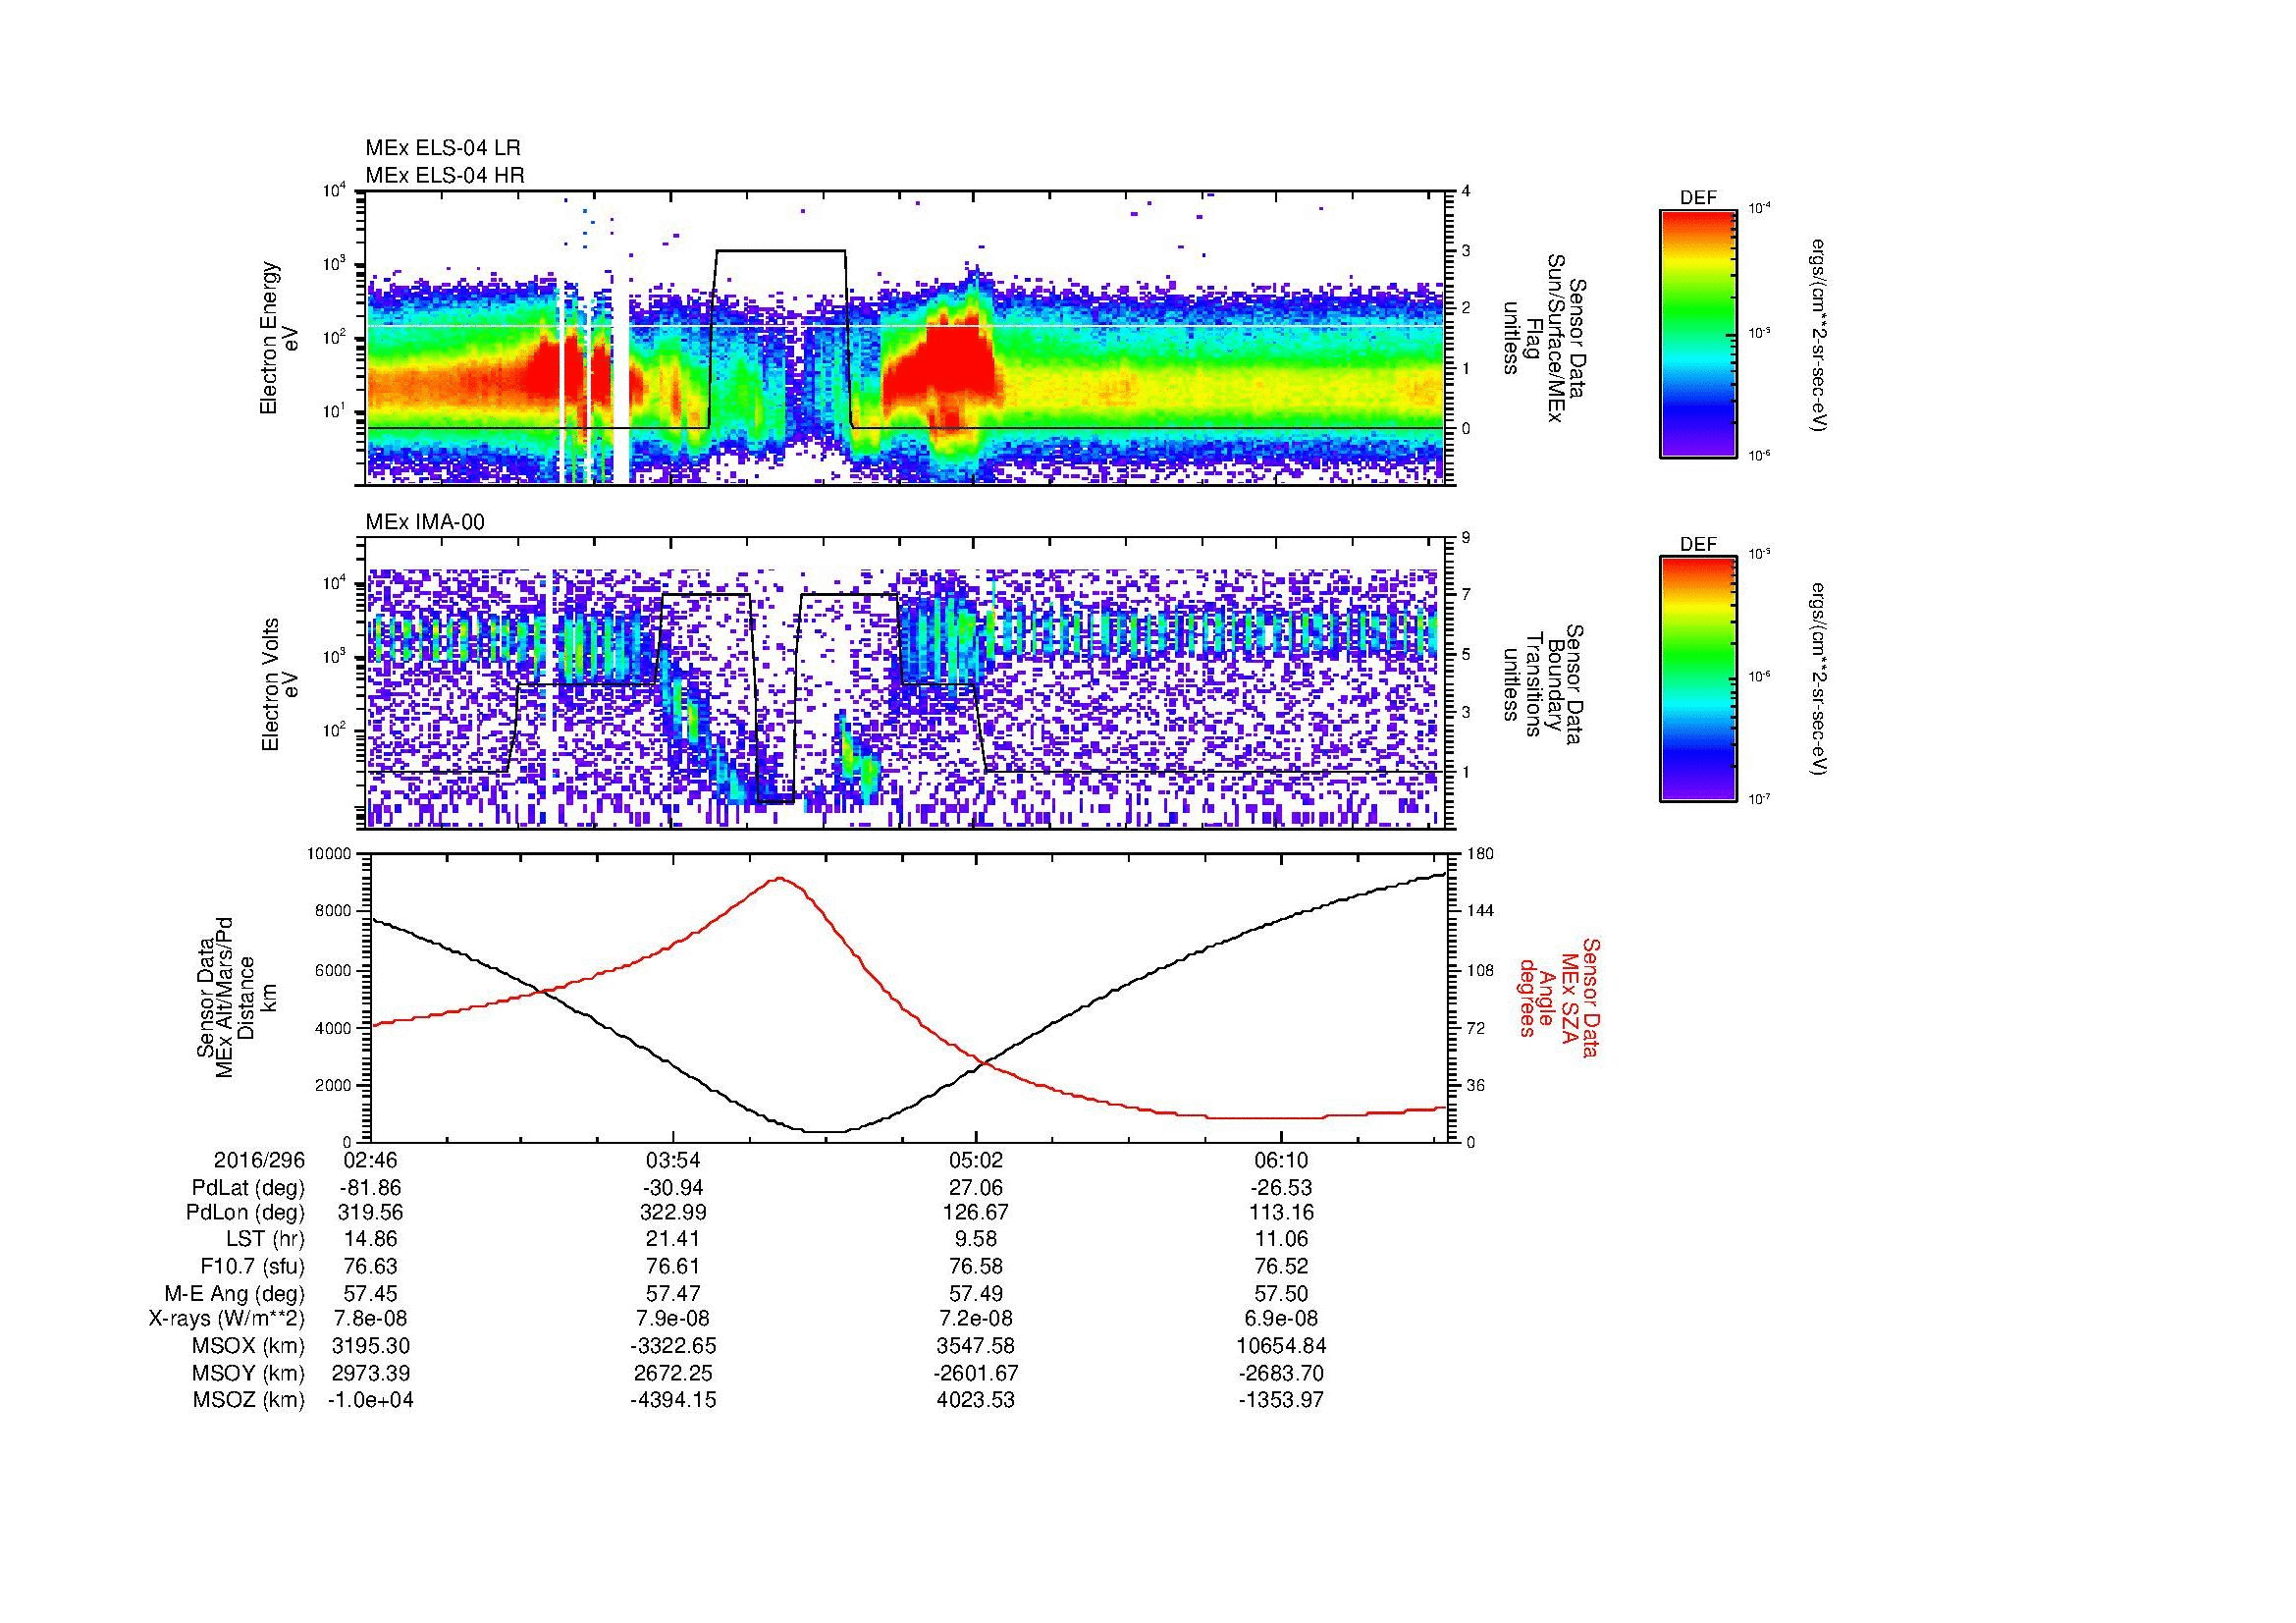Image resolution: width=2296 pixels, height=1623 pixels.
Task: Click the F10.7 value 76.52
Action: [x=1281, y=1267]
